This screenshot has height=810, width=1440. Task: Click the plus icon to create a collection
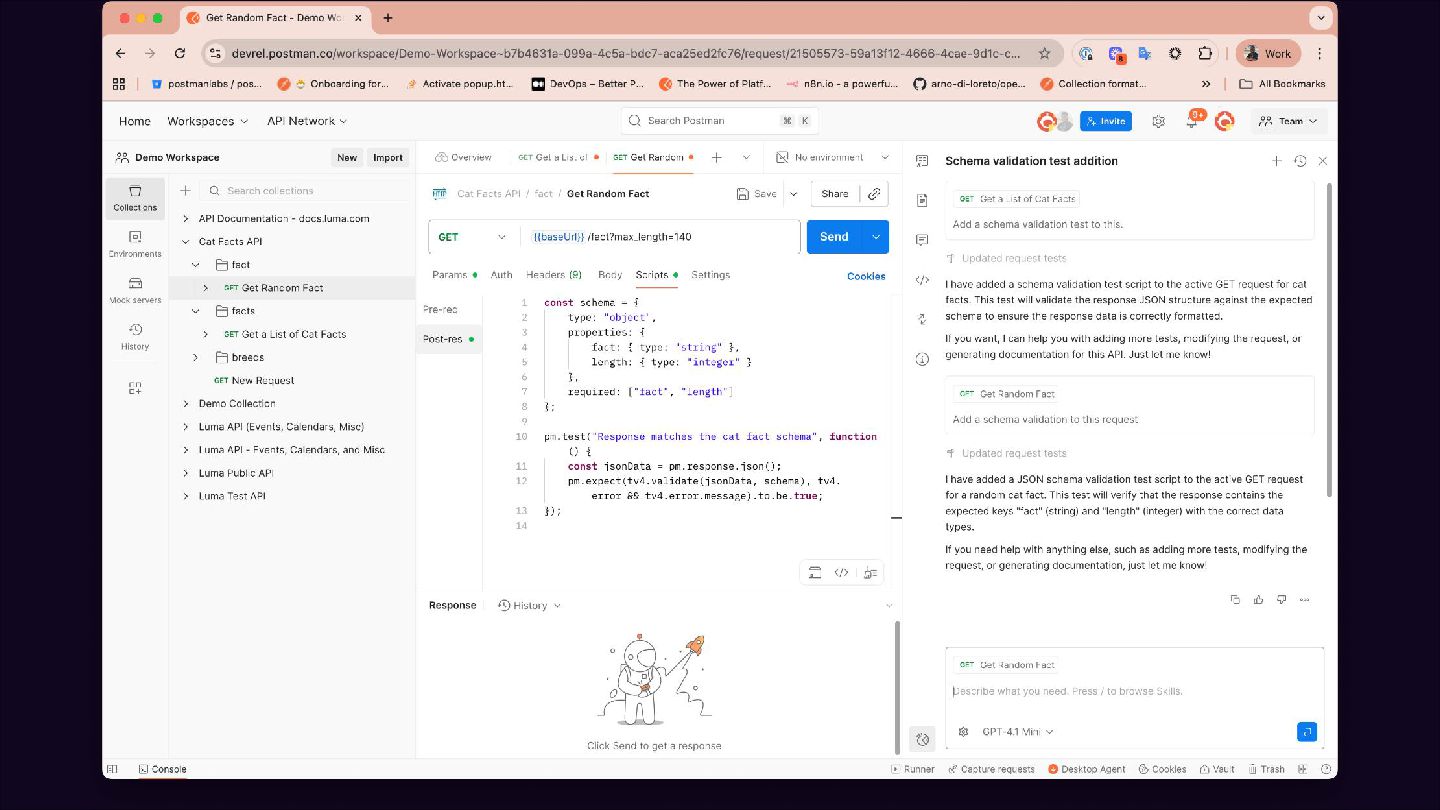(x=185, y=190)
